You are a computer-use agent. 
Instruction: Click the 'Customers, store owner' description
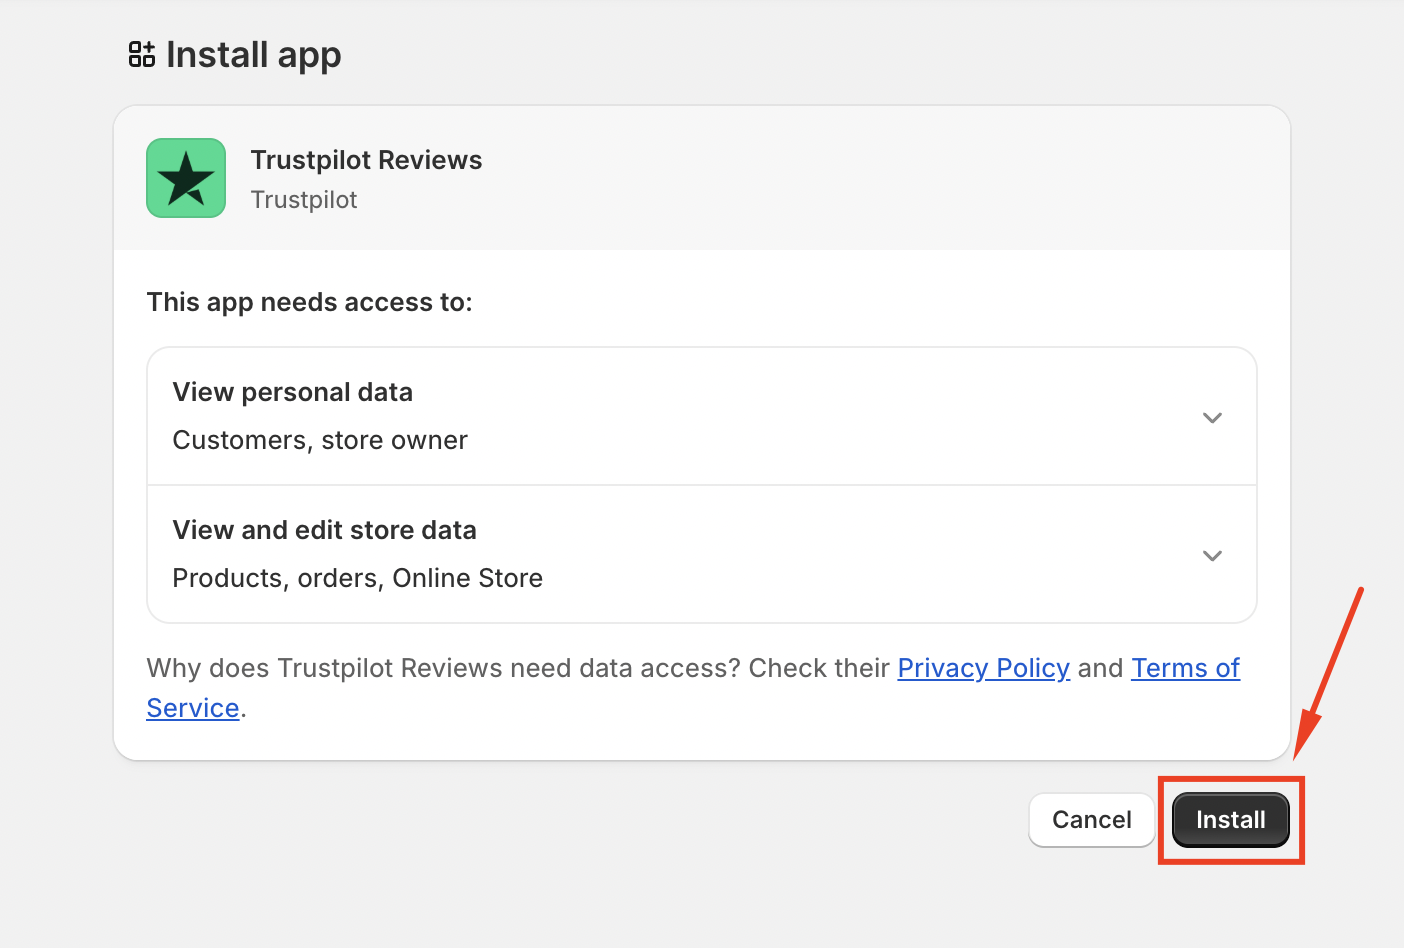pos(320,440)
